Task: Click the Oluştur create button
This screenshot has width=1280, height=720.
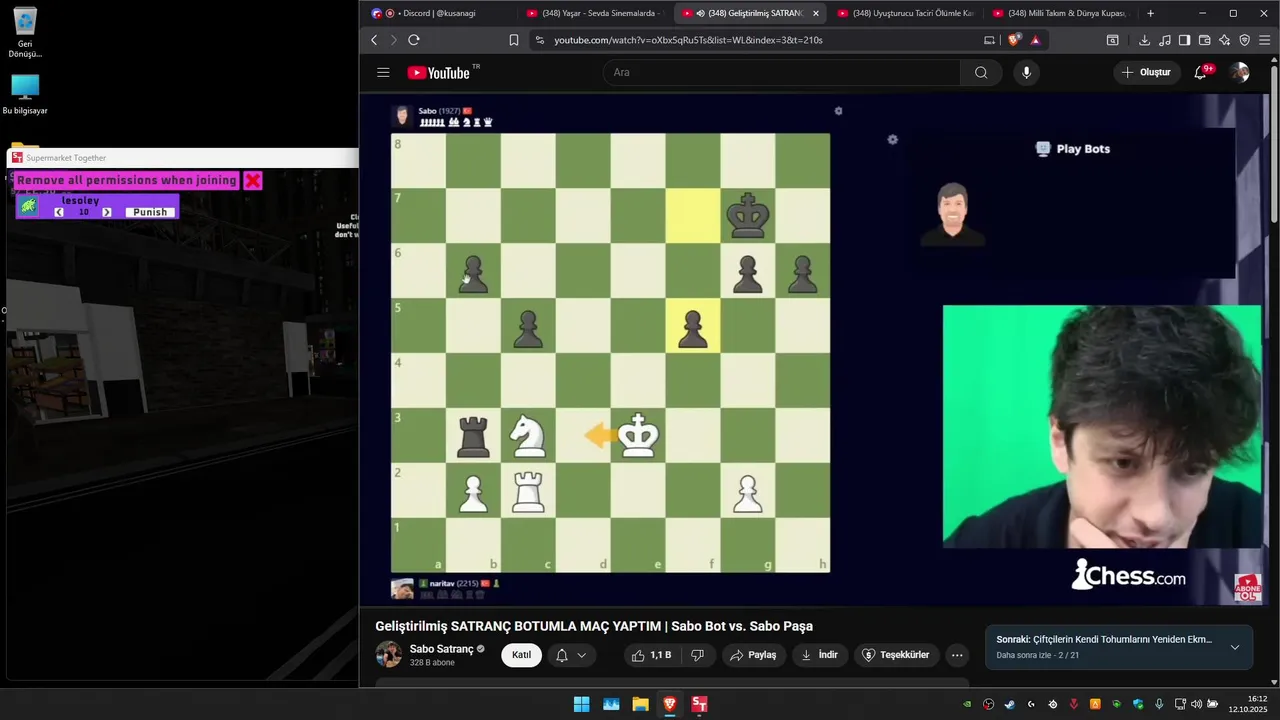Action: [x=1146, y=72]
